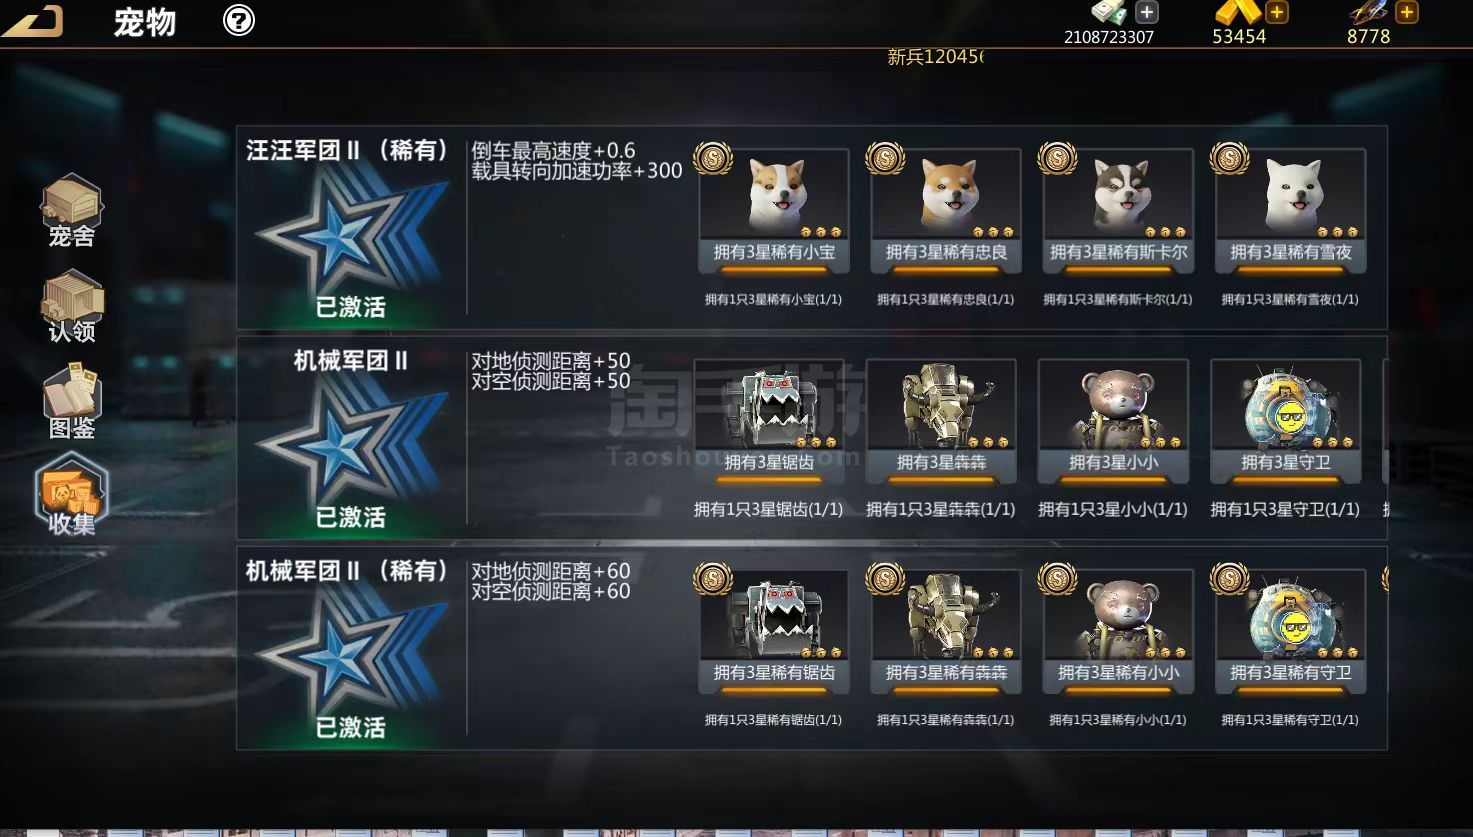The width and height of the screenshot is (1473, 837).
Task: Select the 拥有3星稀有雪夜 white dog card
Action: (x=1290, y=211)
